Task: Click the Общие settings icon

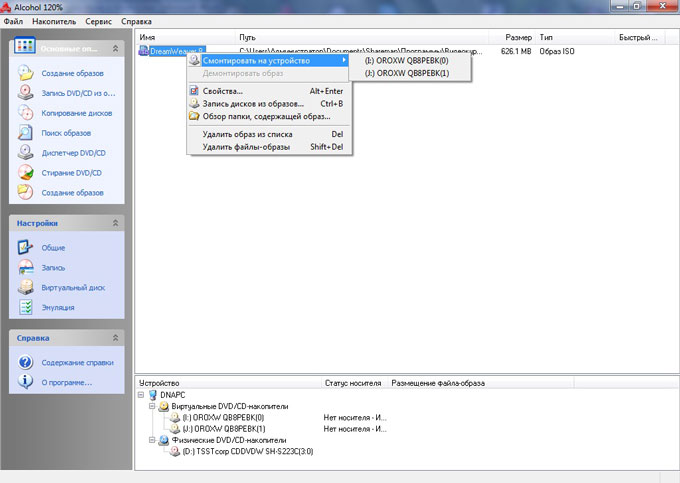Action: (26, 247)
